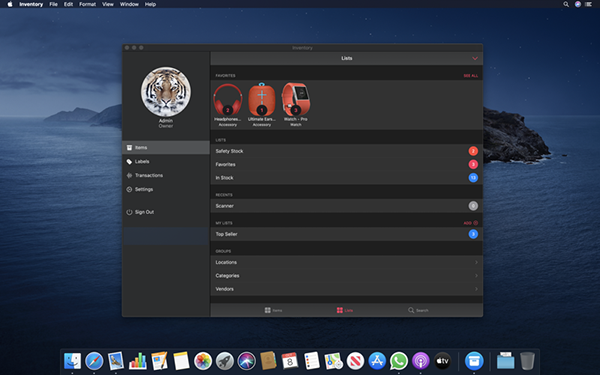Viewport: 600px width, 375px height.
Task: Open the Window menu
Action: 129,4
